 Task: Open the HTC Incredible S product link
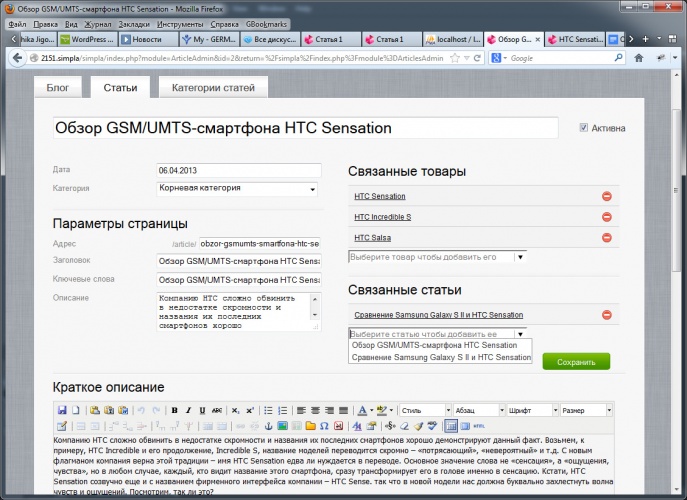coord(382,217)
